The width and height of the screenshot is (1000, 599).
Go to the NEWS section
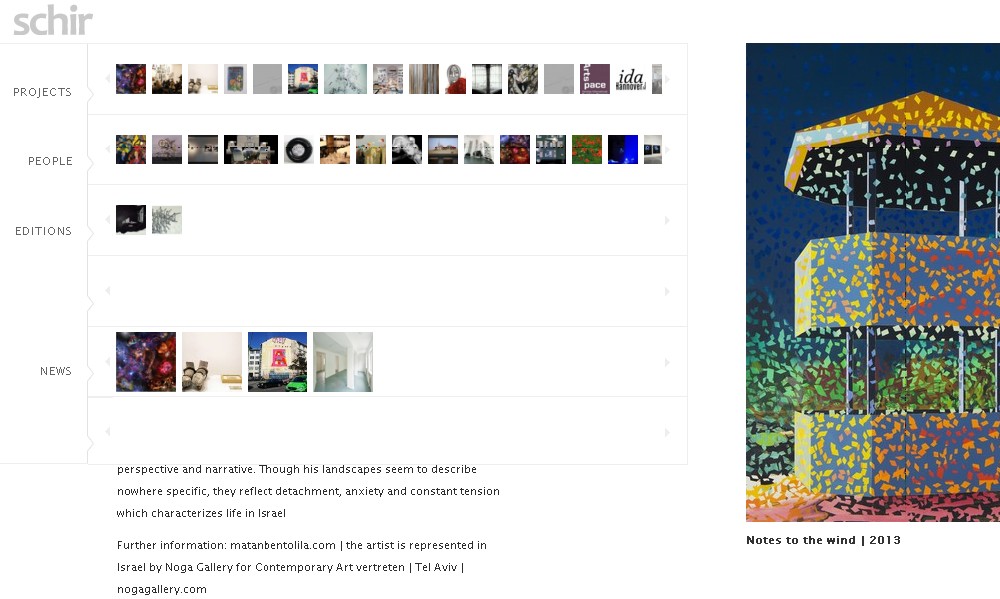[55, 371]
